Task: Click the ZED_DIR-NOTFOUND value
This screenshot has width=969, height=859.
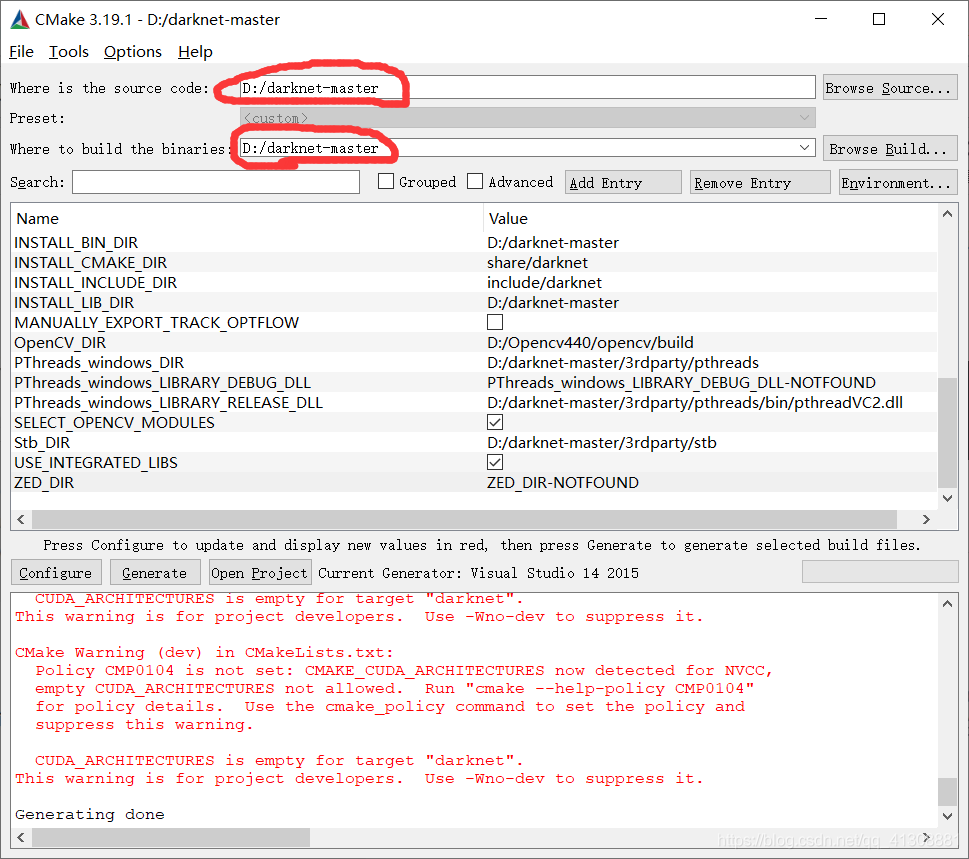Action: 562,483
